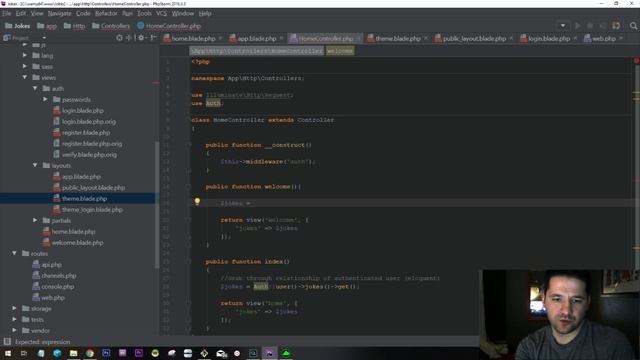Click Http breadcrumb in navigation bar

[x=74, y=26]
